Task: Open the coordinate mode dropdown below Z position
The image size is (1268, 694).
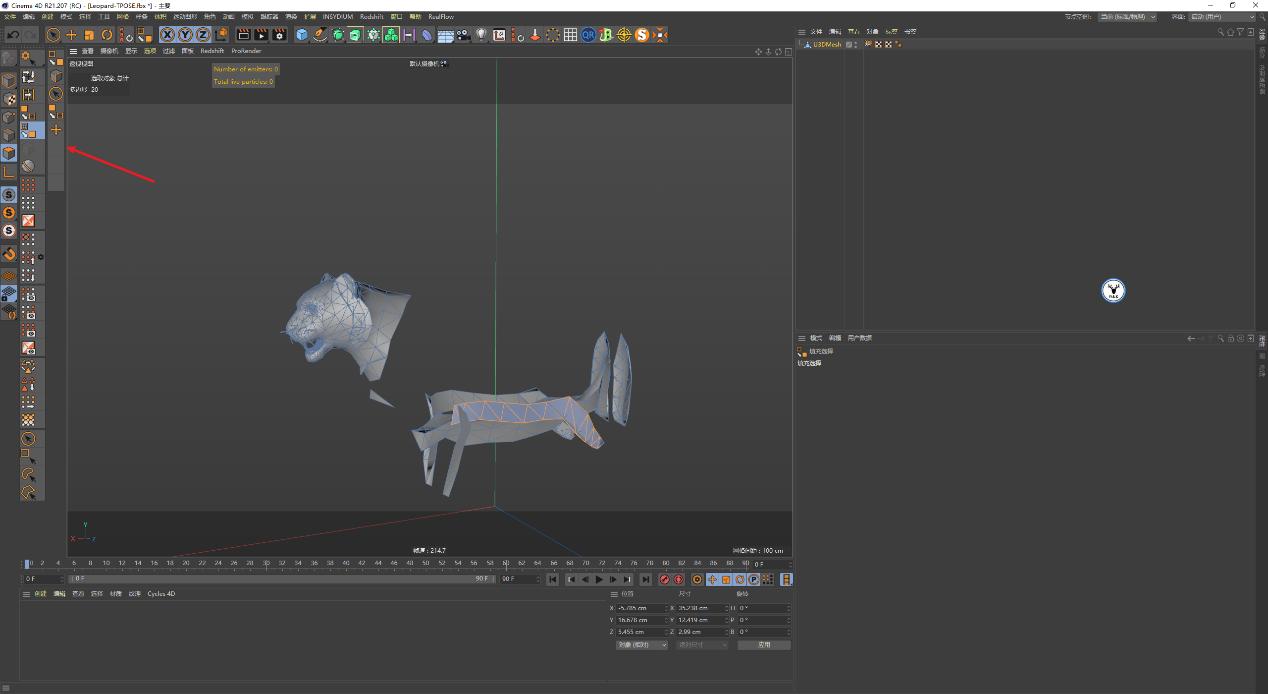Action: pyautogui.click(x=642, y=645)
